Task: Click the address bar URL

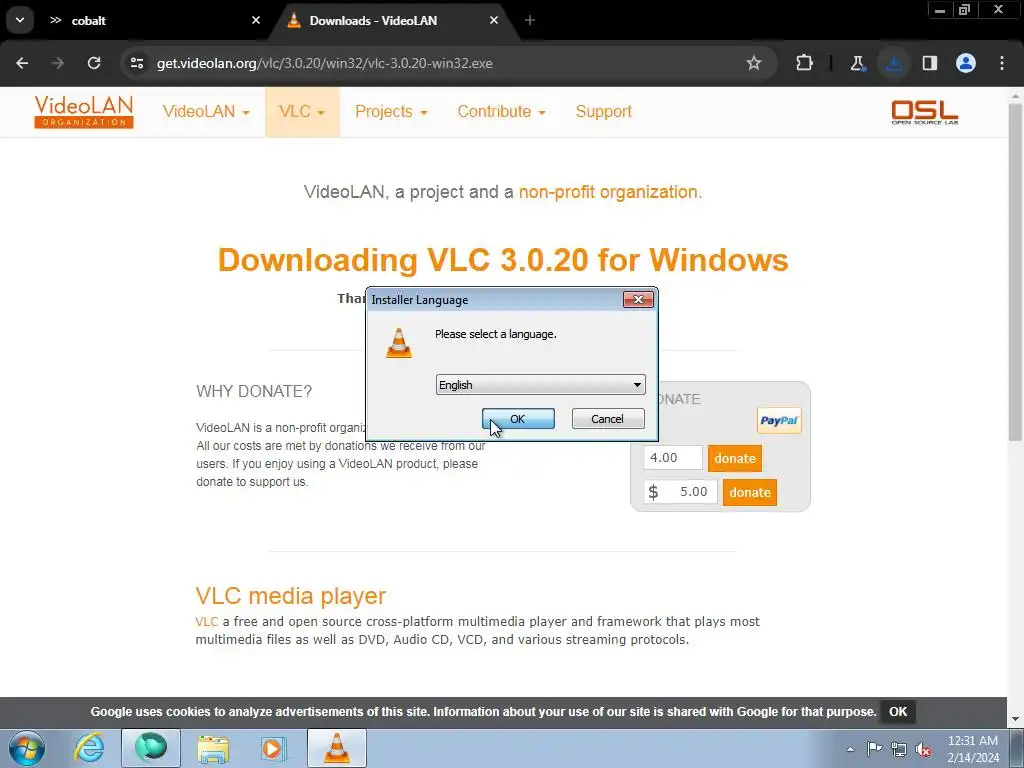Action: click(325, 63)
